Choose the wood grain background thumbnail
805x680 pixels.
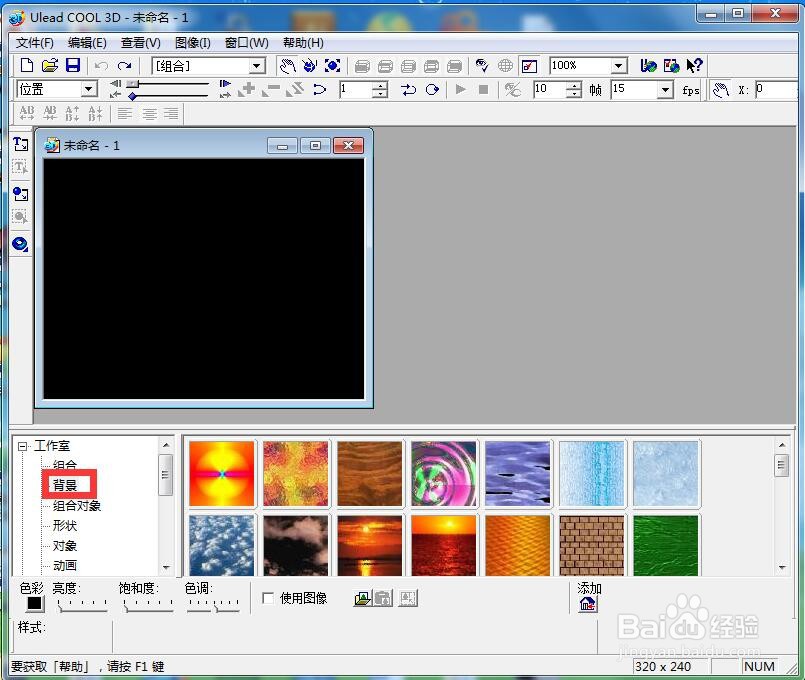click(370, 473)
